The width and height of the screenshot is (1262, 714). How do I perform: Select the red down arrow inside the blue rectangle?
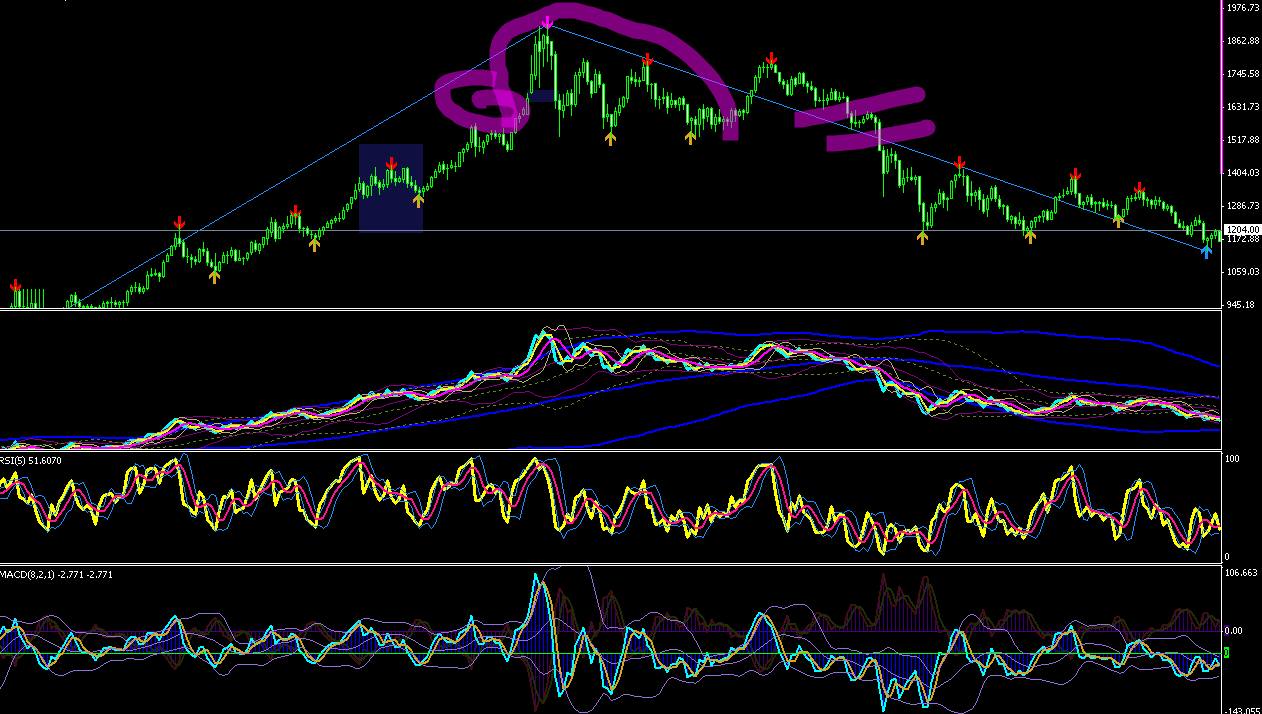coord(391,164)
